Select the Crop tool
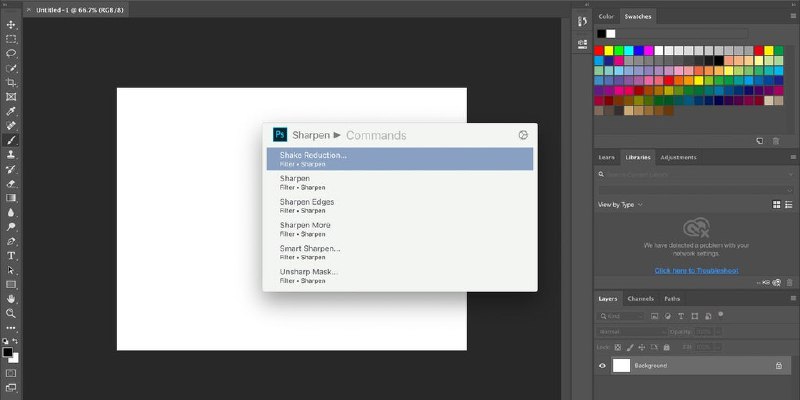The height and width of the screenshot is (400, 800). tap(11, 82)
